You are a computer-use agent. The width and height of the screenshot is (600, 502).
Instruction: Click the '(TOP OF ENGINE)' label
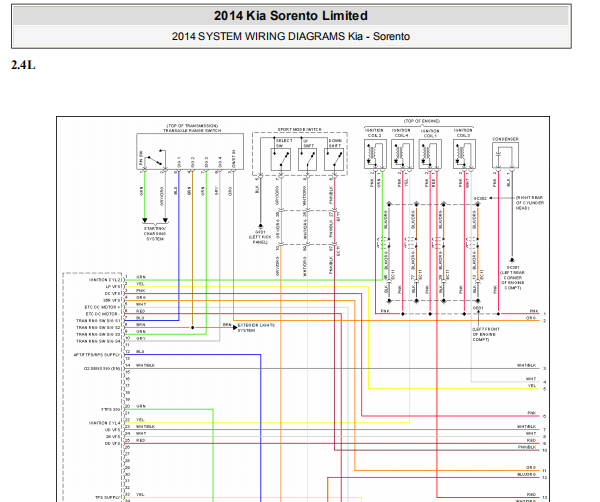point(422,121)
